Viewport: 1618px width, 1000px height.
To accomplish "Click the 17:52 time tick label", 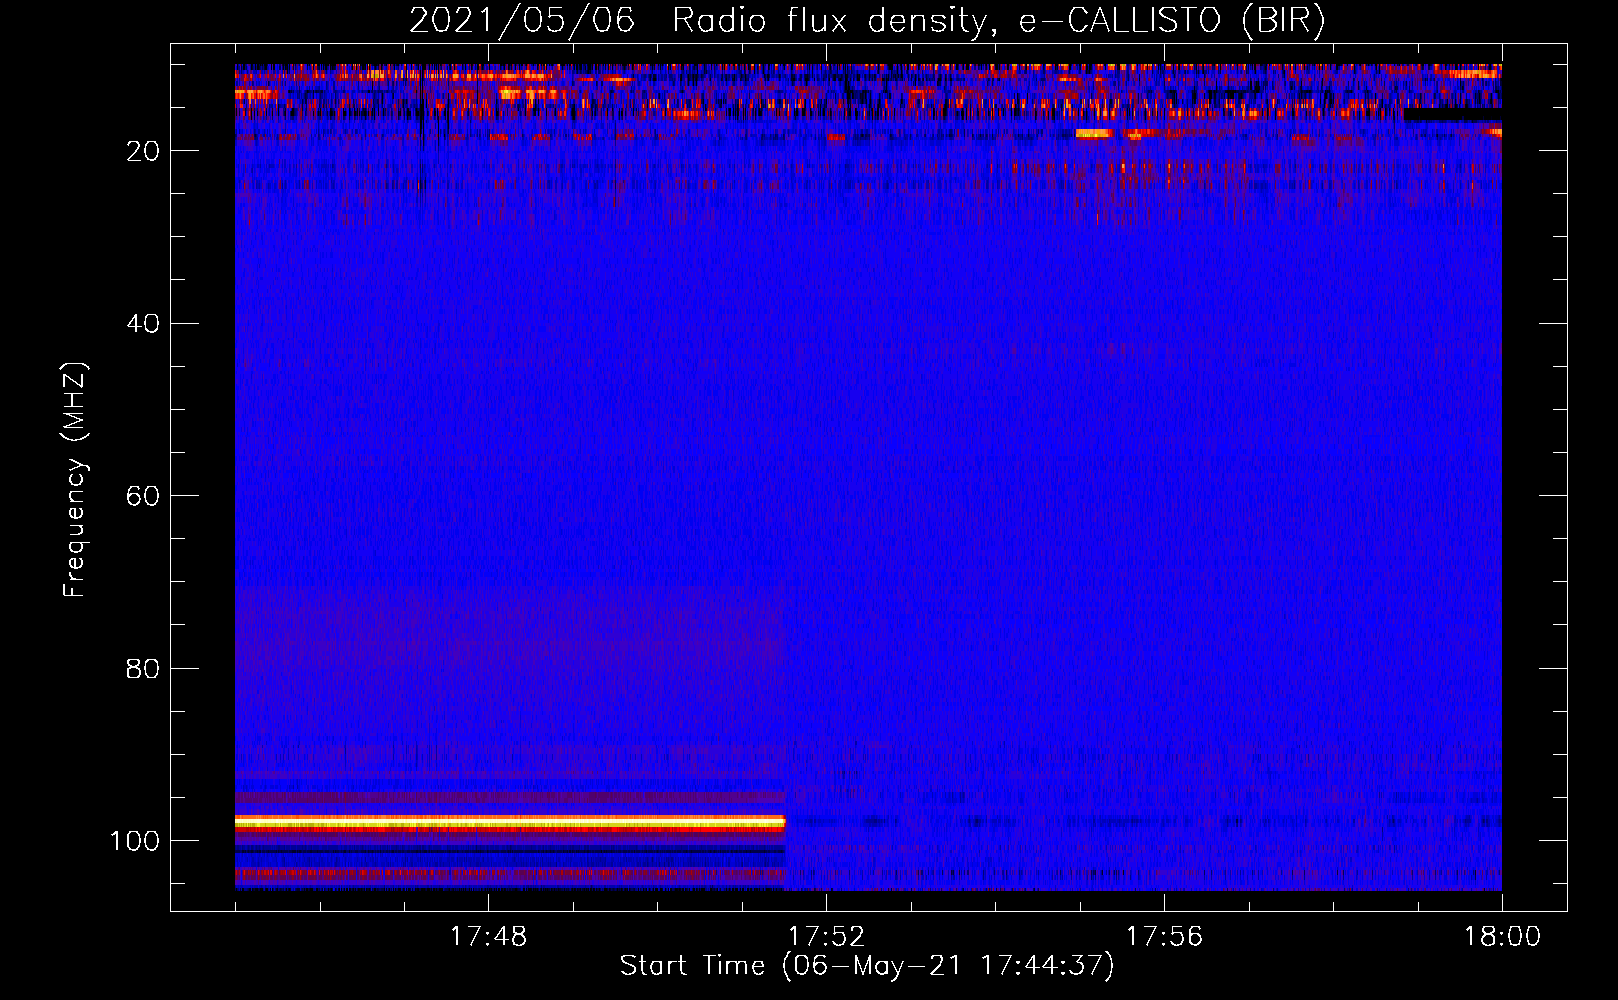I will tap(826, 937).
